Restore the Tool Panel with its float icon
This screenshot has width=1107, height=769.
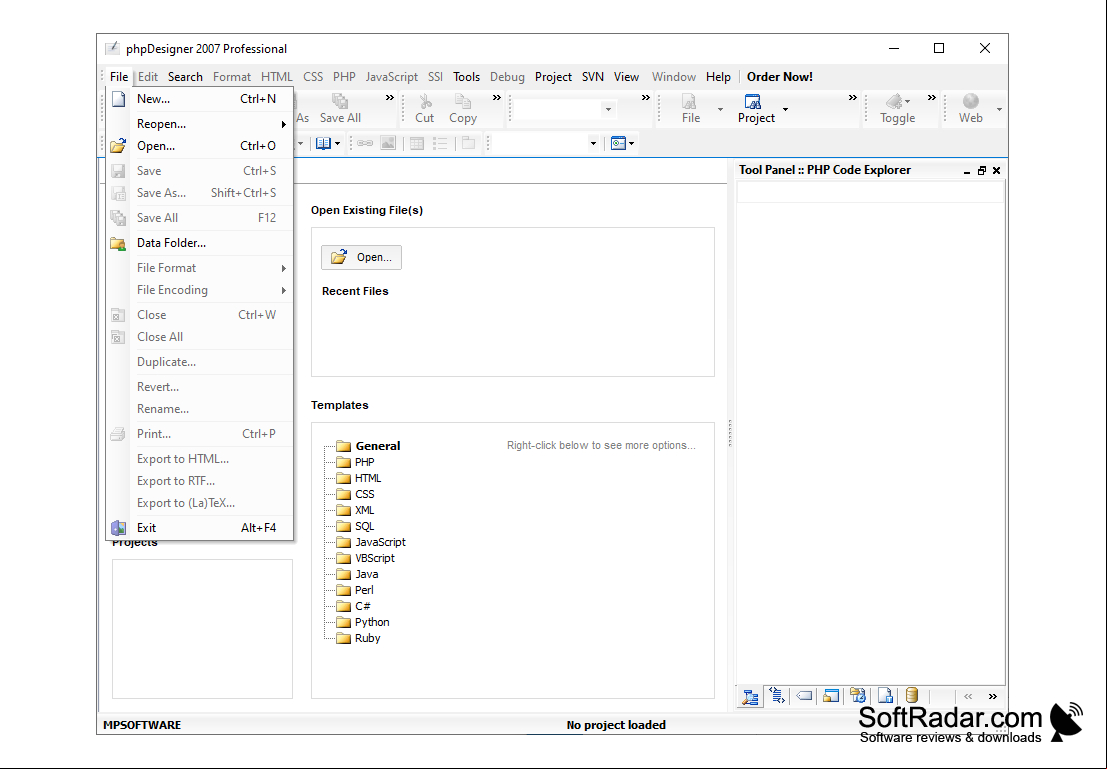click(x=981, y=171)
